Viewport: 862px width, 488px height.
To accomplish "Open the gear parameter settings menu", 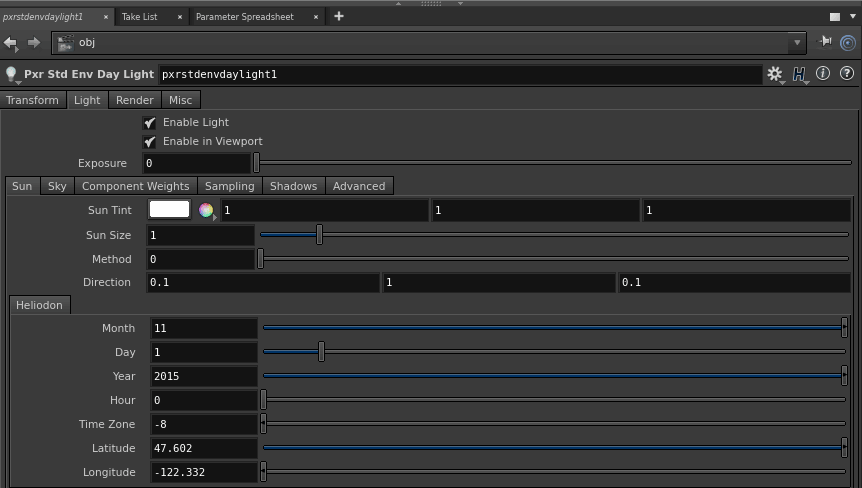I will coord(774,74).
